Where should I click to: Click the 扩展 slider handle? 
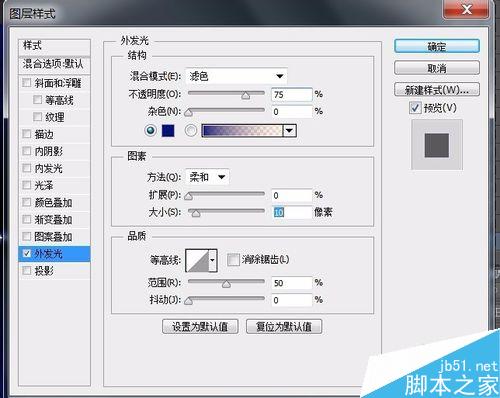click(x=188, y=196)
